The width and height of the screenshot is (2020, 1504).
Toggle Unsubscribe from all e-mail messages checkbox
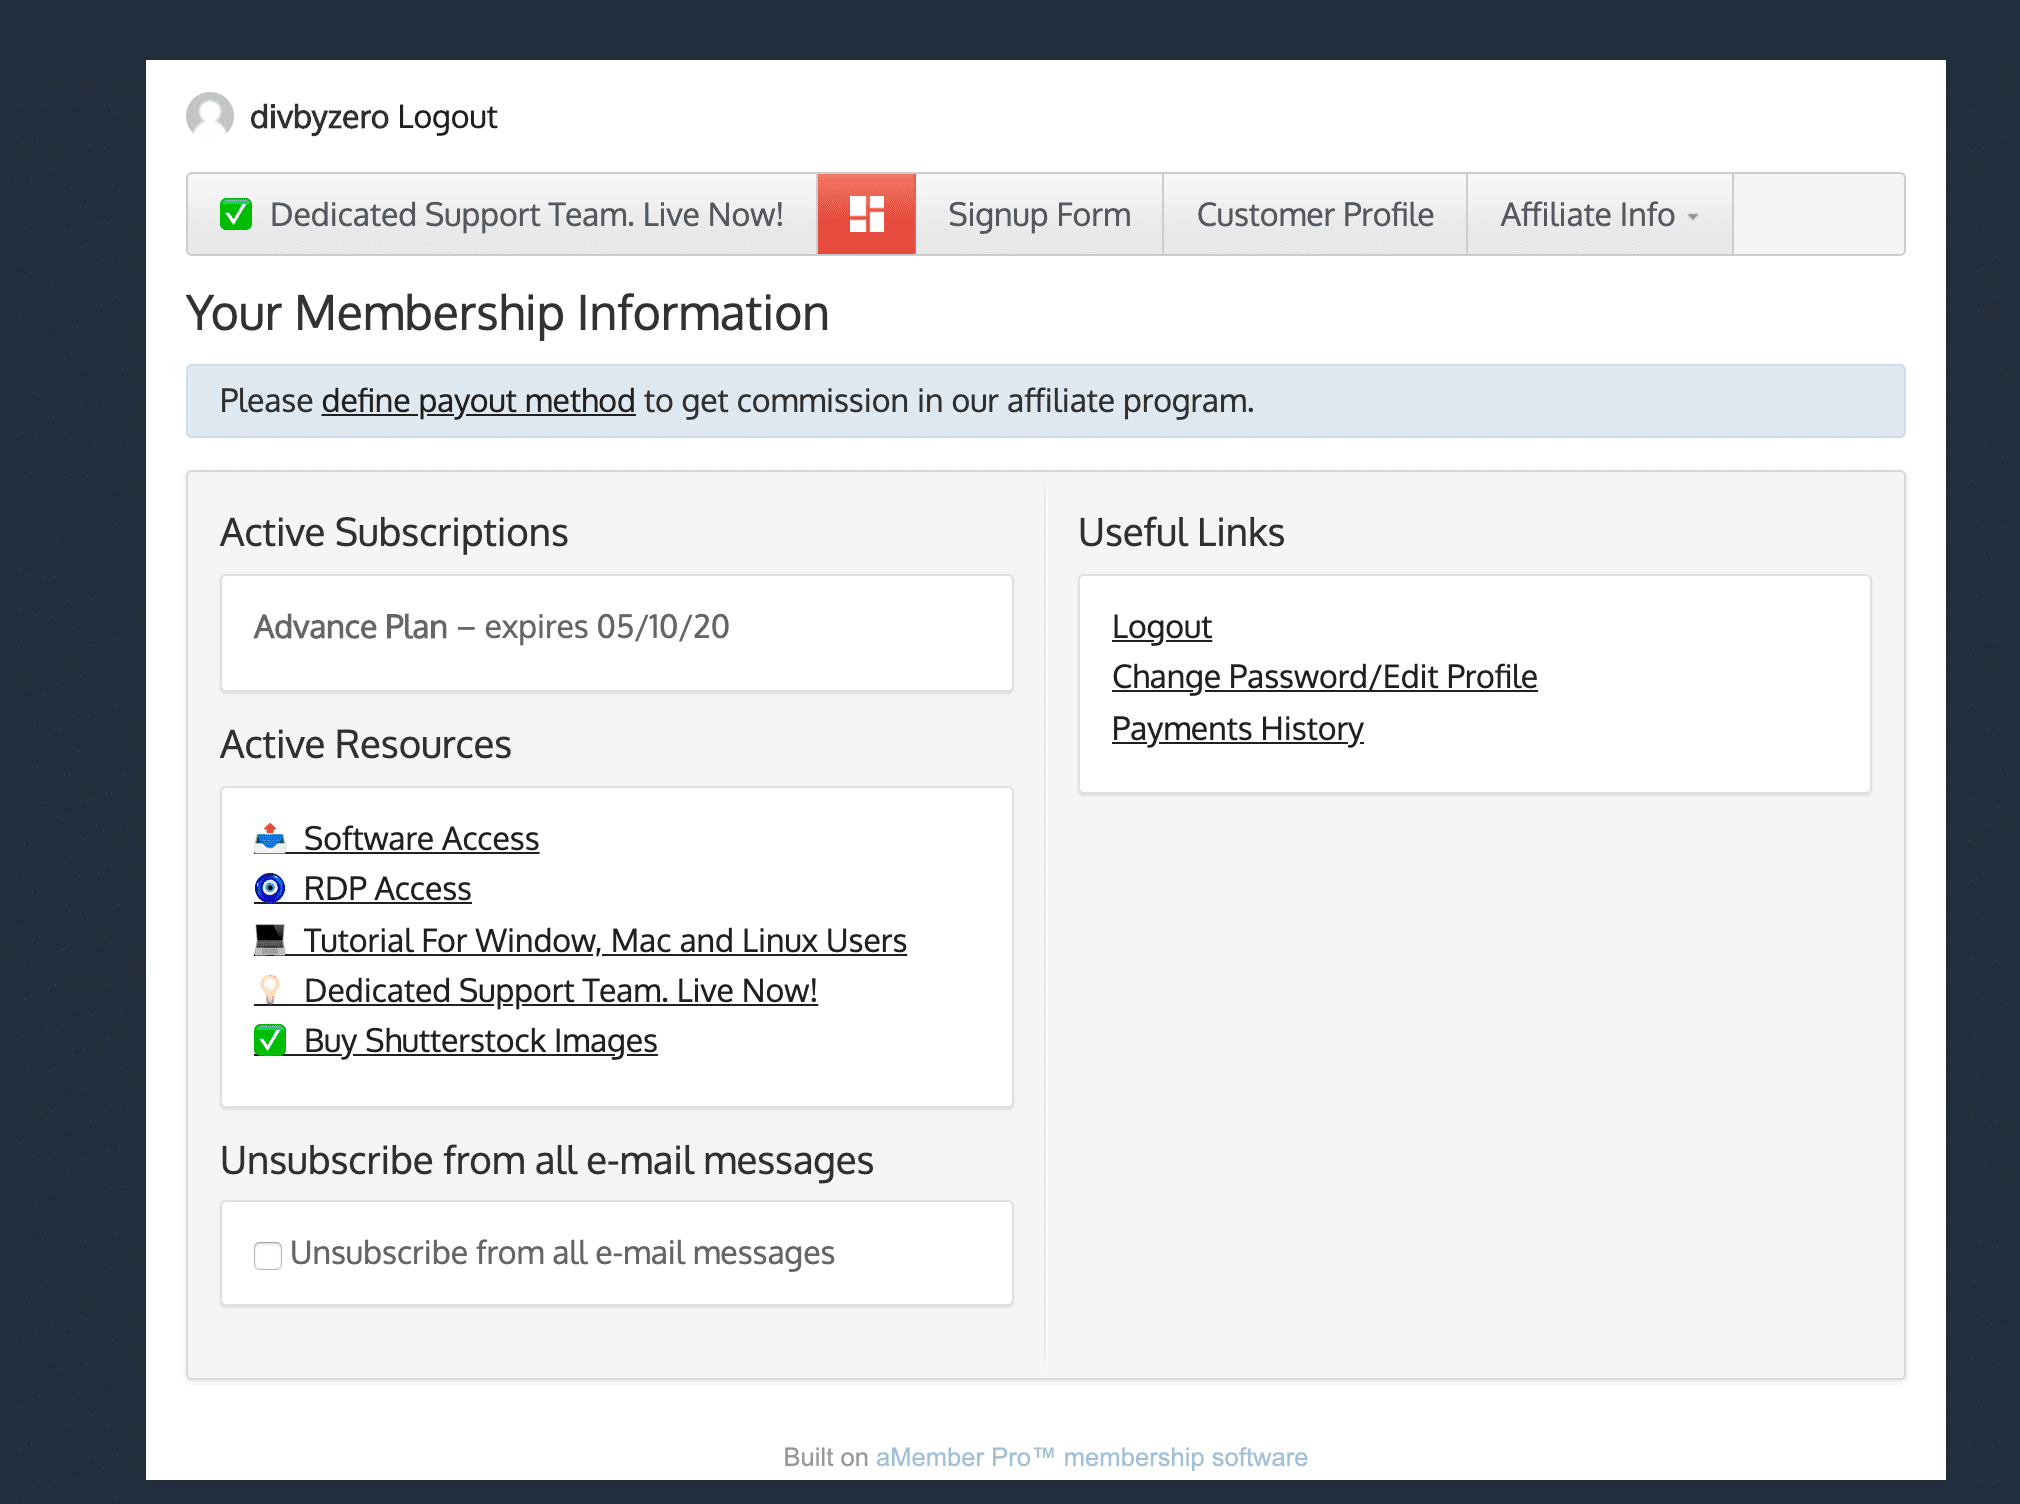point(267,1253)
